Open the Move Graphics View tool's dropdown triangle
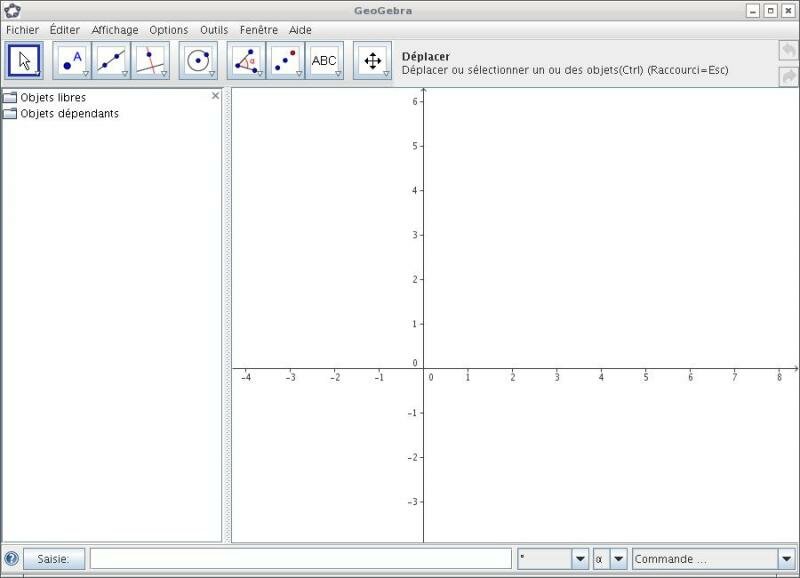This screenshot has height=578, width=800. click(x=386, y=74)
